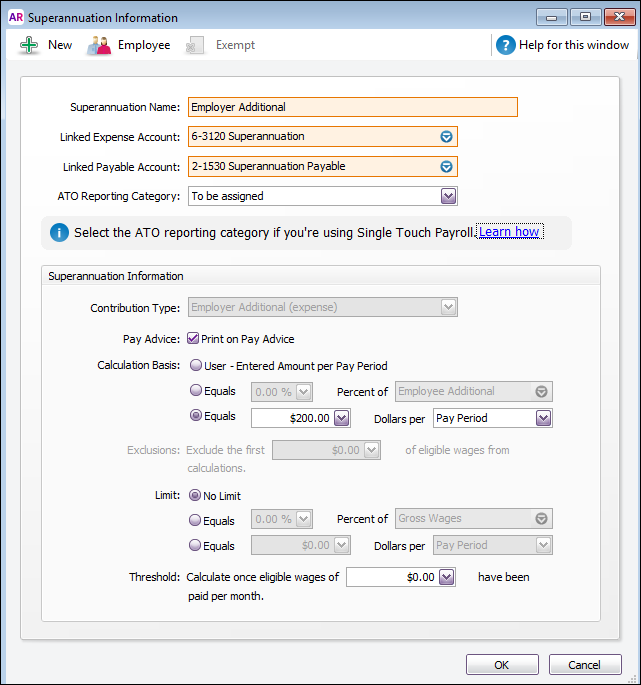Image resolution: width=641 pixels, height=685 pixels.
Task: Toggle Print on Pay Advice checkbox
Action: point(193,338)
